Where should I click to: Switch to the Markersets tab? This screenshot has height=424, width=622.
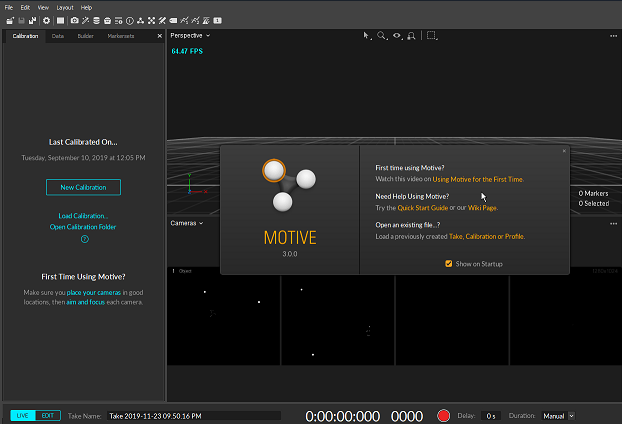tap(122, 36)
